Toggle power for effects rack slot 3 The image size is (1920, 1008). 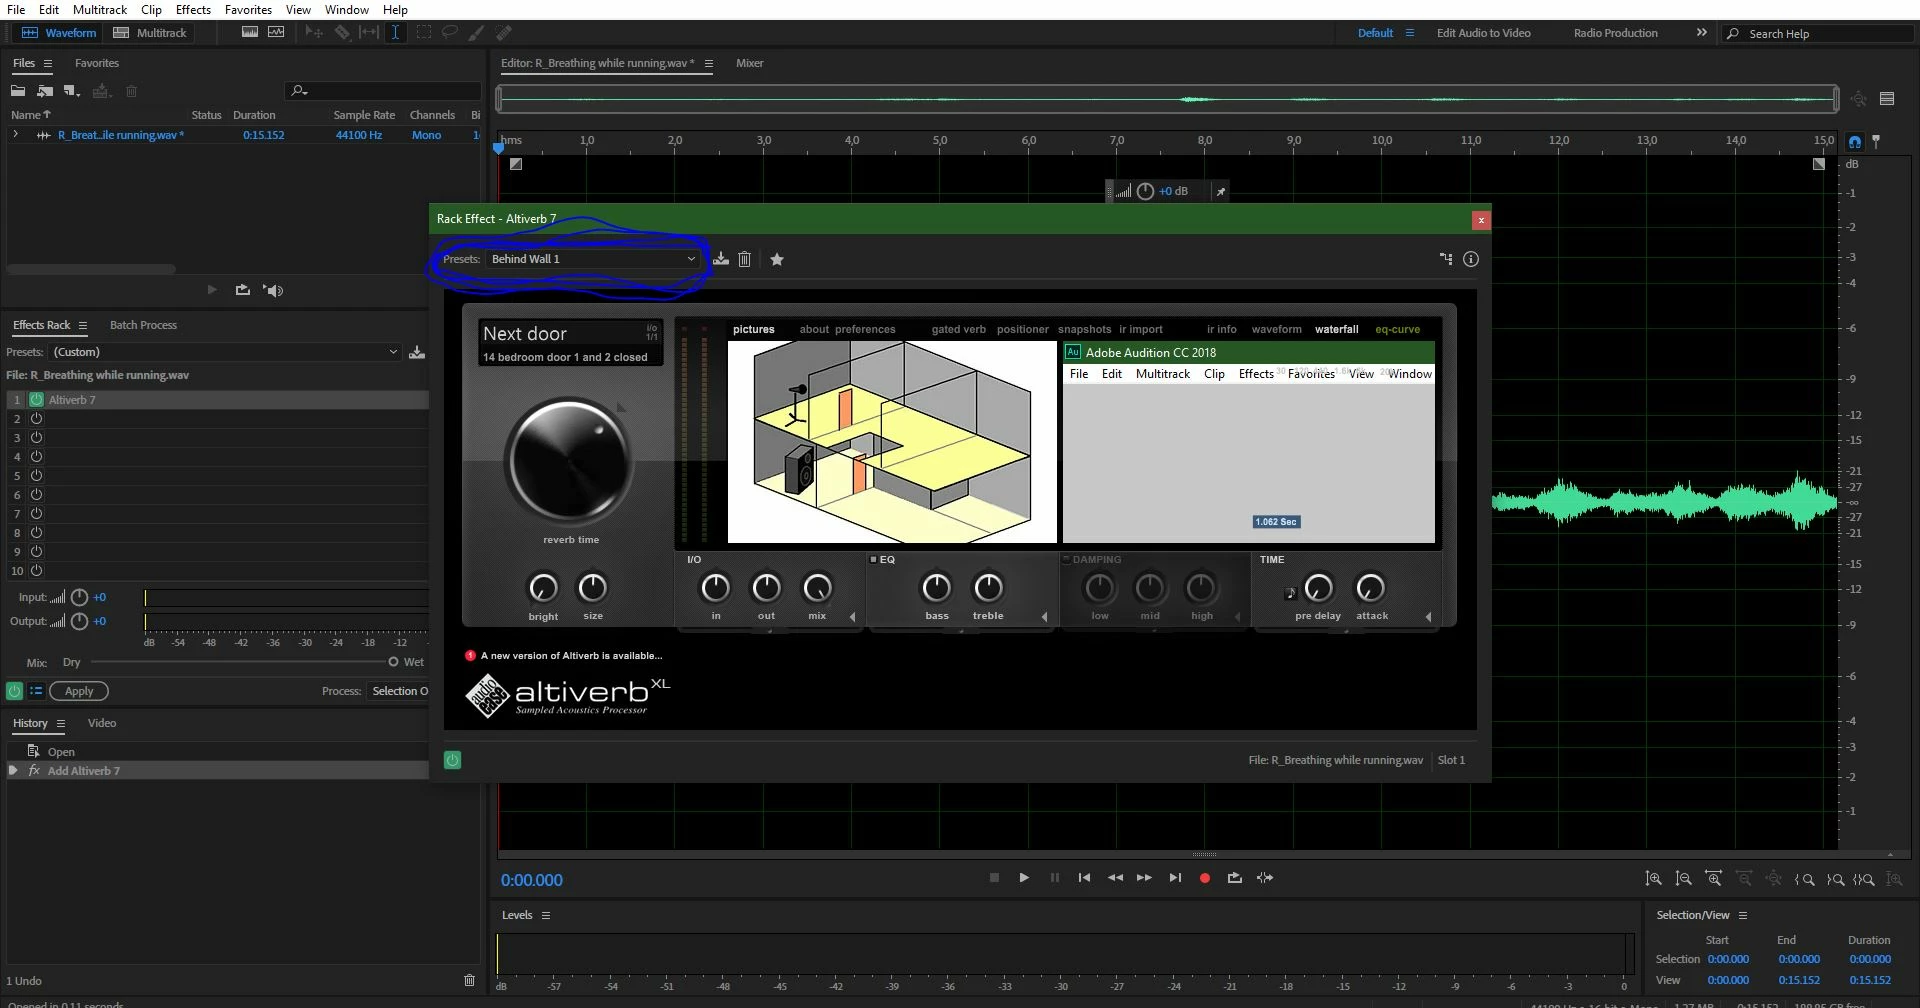36,438
